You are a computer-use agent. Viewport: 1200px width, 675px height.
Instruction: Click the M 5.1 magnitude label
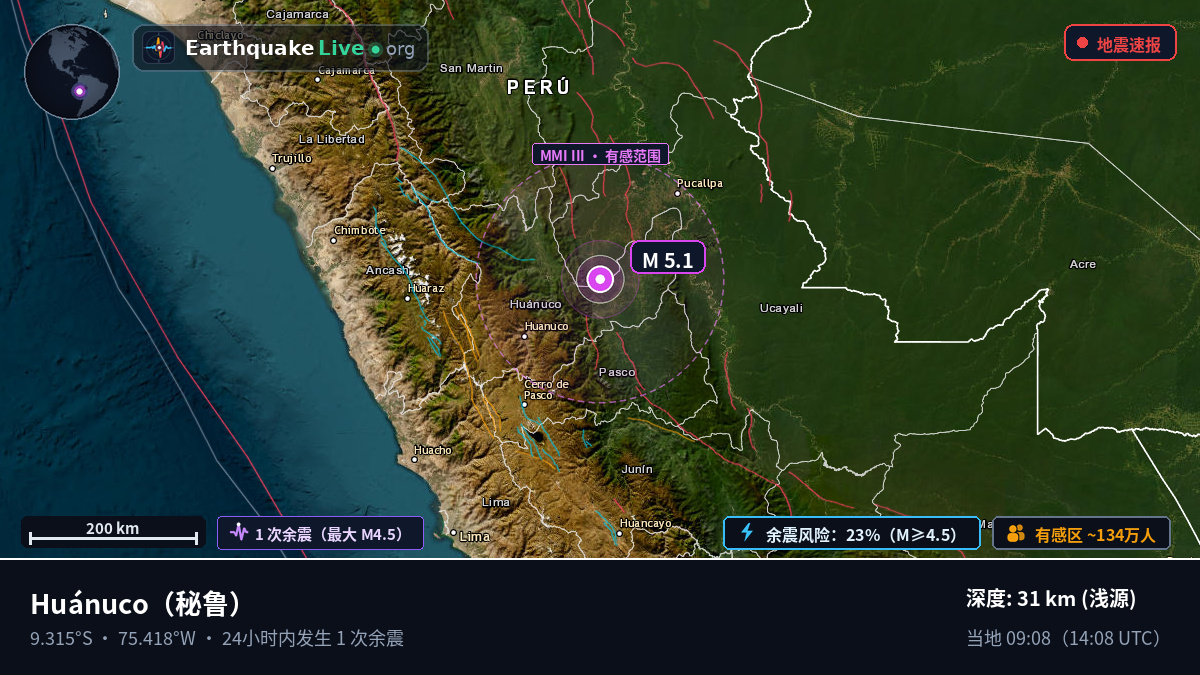pyautogui.click(x=667, y=259)
